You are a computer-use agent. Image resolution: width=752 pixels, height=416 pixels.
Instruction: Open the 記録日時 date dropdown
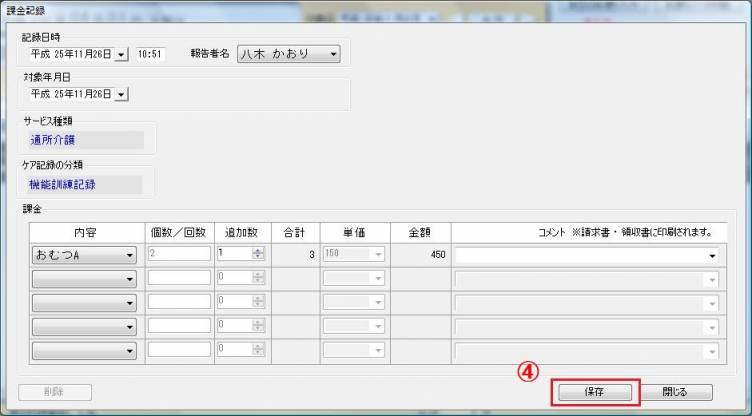122,54
